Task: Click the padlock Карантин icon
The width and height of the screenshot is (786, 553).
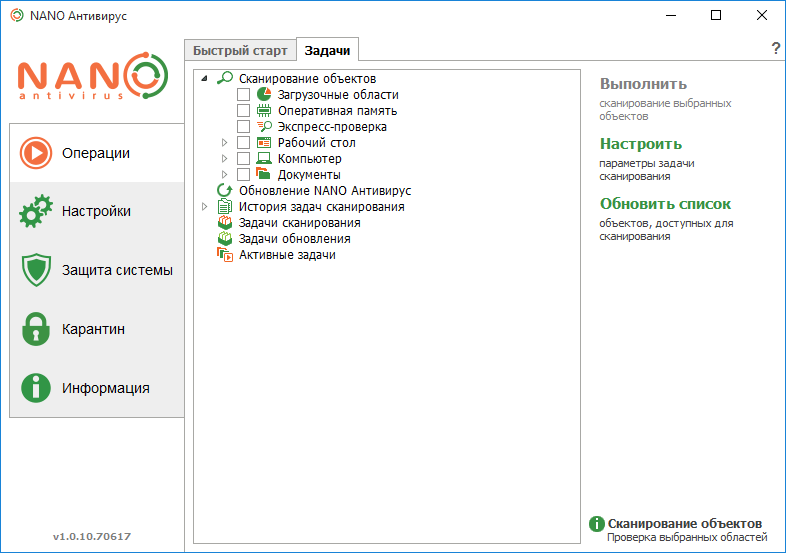Action: (x=36, y=329)
